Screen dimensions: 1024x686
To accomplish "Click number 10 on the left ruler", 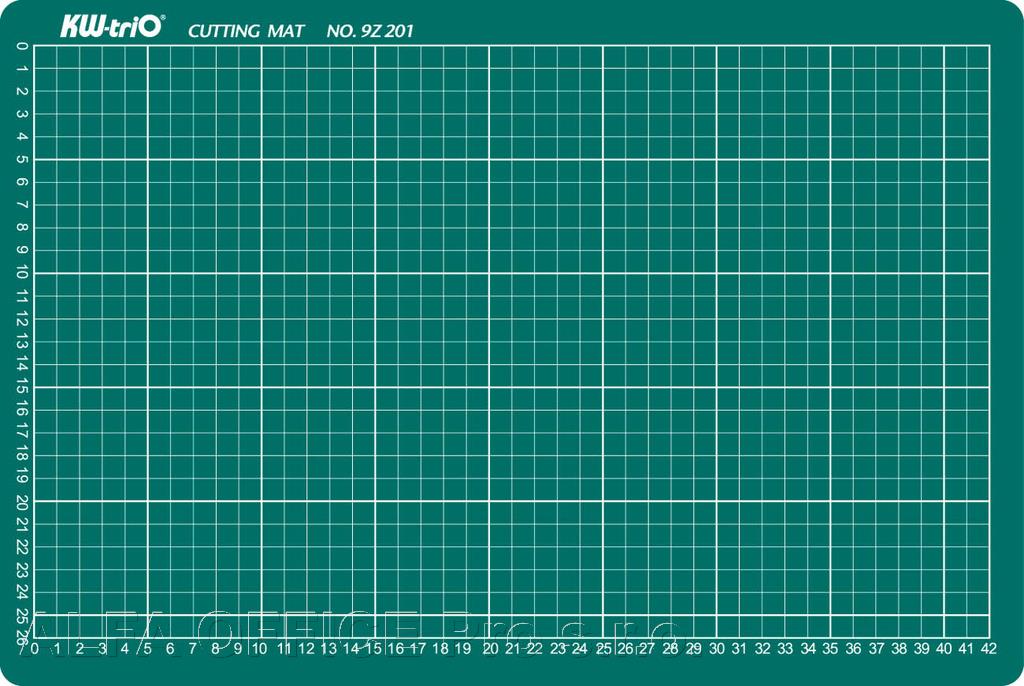I will [22, 273].
